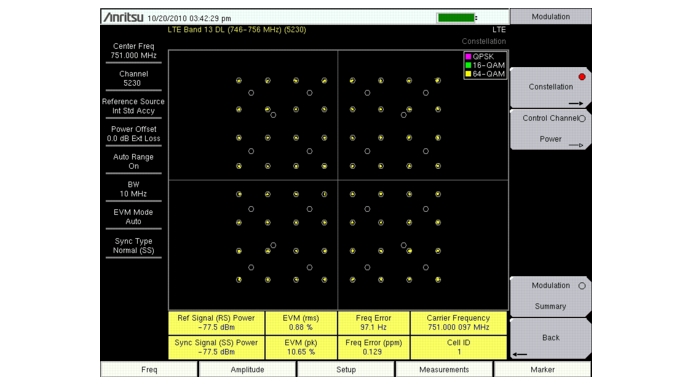This screenshot has height=386, width=689.
Task: Click the Back softkey button
Action: [x=551, y=338]
